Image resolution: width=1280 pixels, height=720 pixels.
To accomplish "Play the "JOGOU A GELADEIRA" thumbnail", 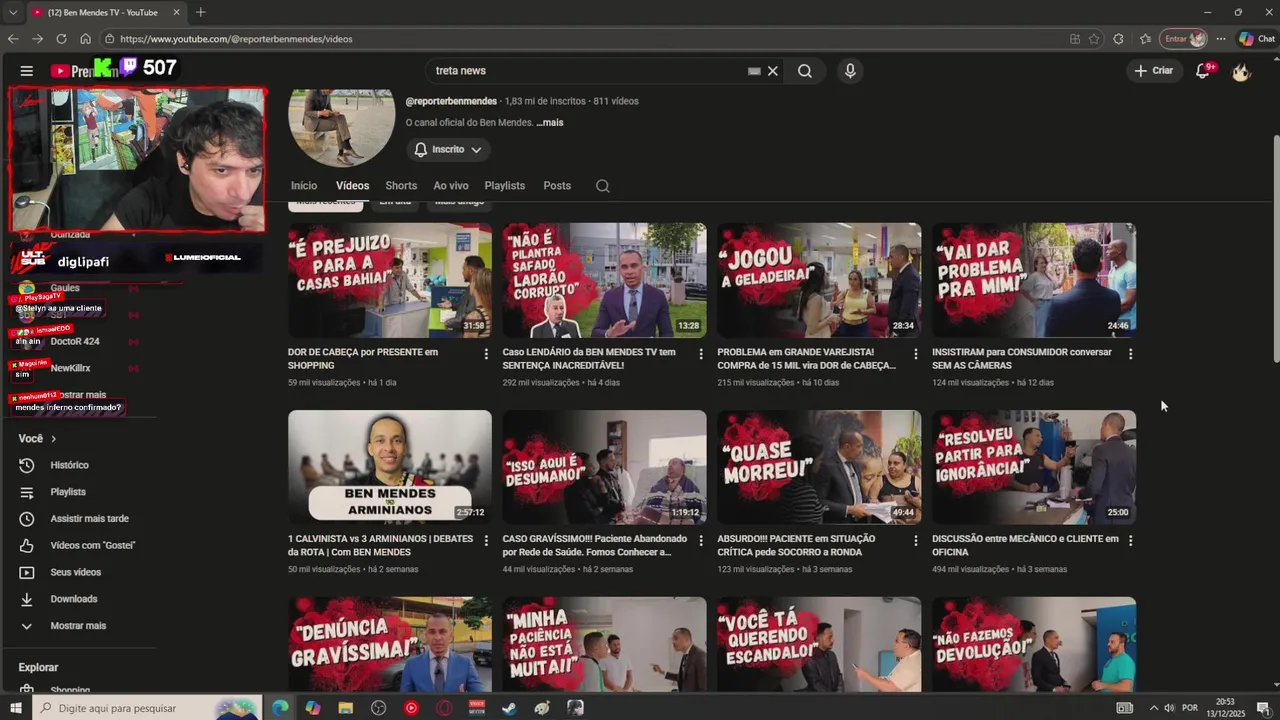I will [x=819, y=280].
